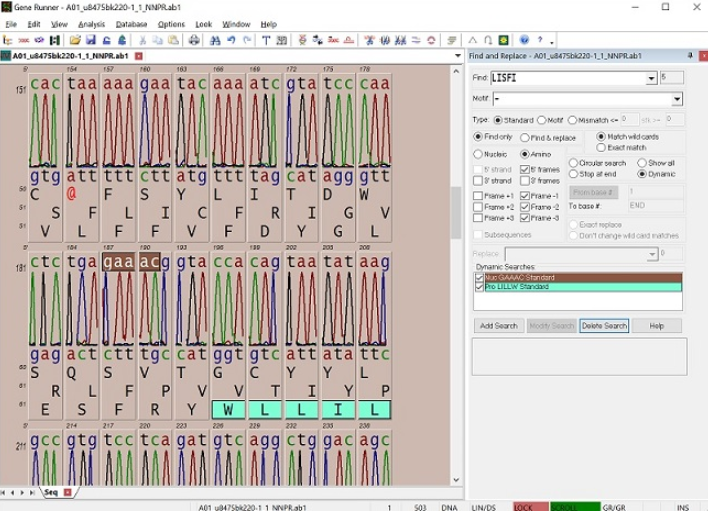Open the Motif dropdown list
This screenshot has height=513, width=708.
pos(677,99)
